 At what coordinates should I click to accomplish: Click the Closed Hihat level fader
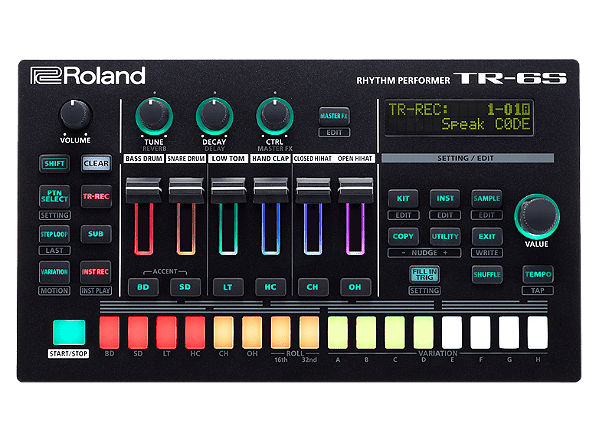(x=313, y=190)
